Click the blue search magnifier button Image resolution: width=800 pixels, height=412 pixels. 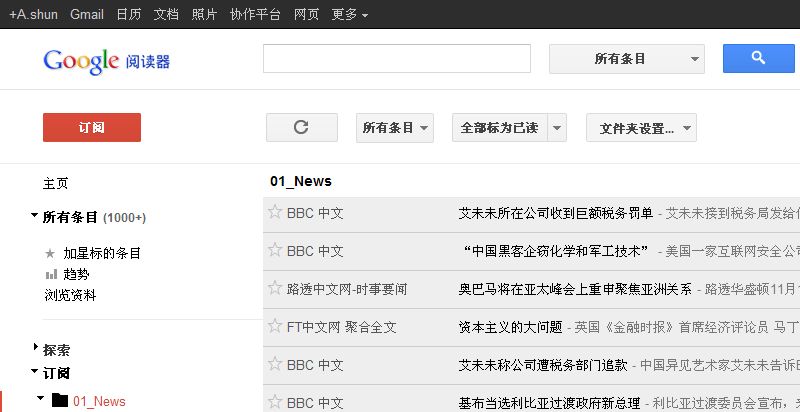[x=759, y=59]
